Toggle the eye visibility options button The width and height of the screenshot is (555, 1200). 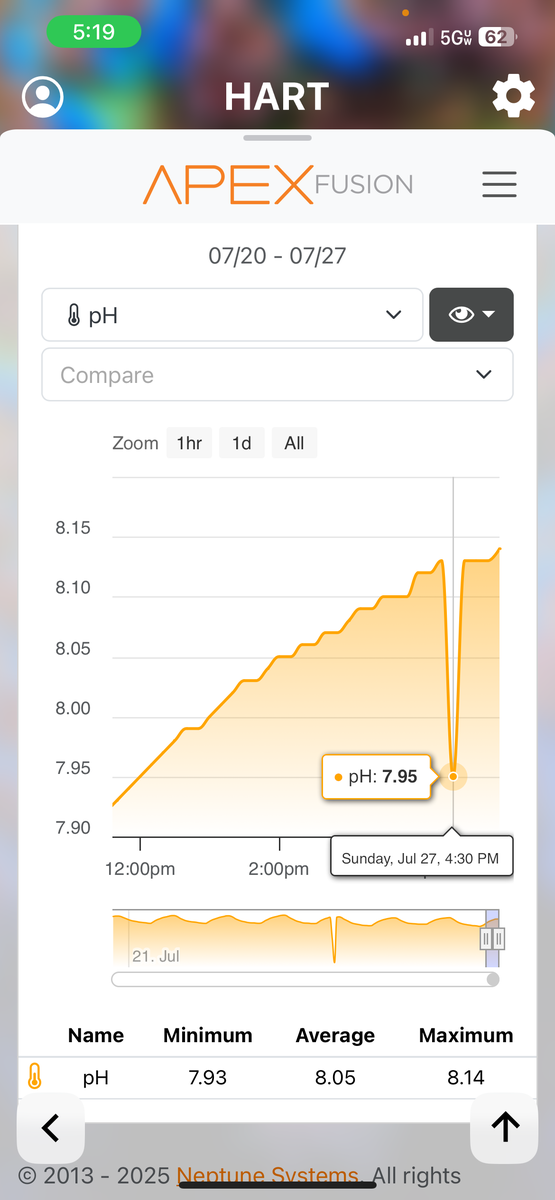[471, 315]
